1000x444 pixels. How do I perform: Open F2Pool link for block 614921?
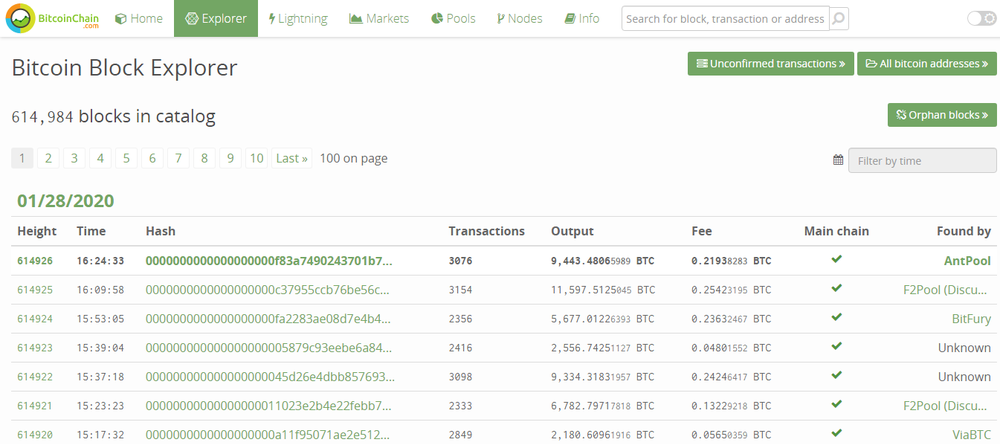pyautogui.click(x=947, y=406)
